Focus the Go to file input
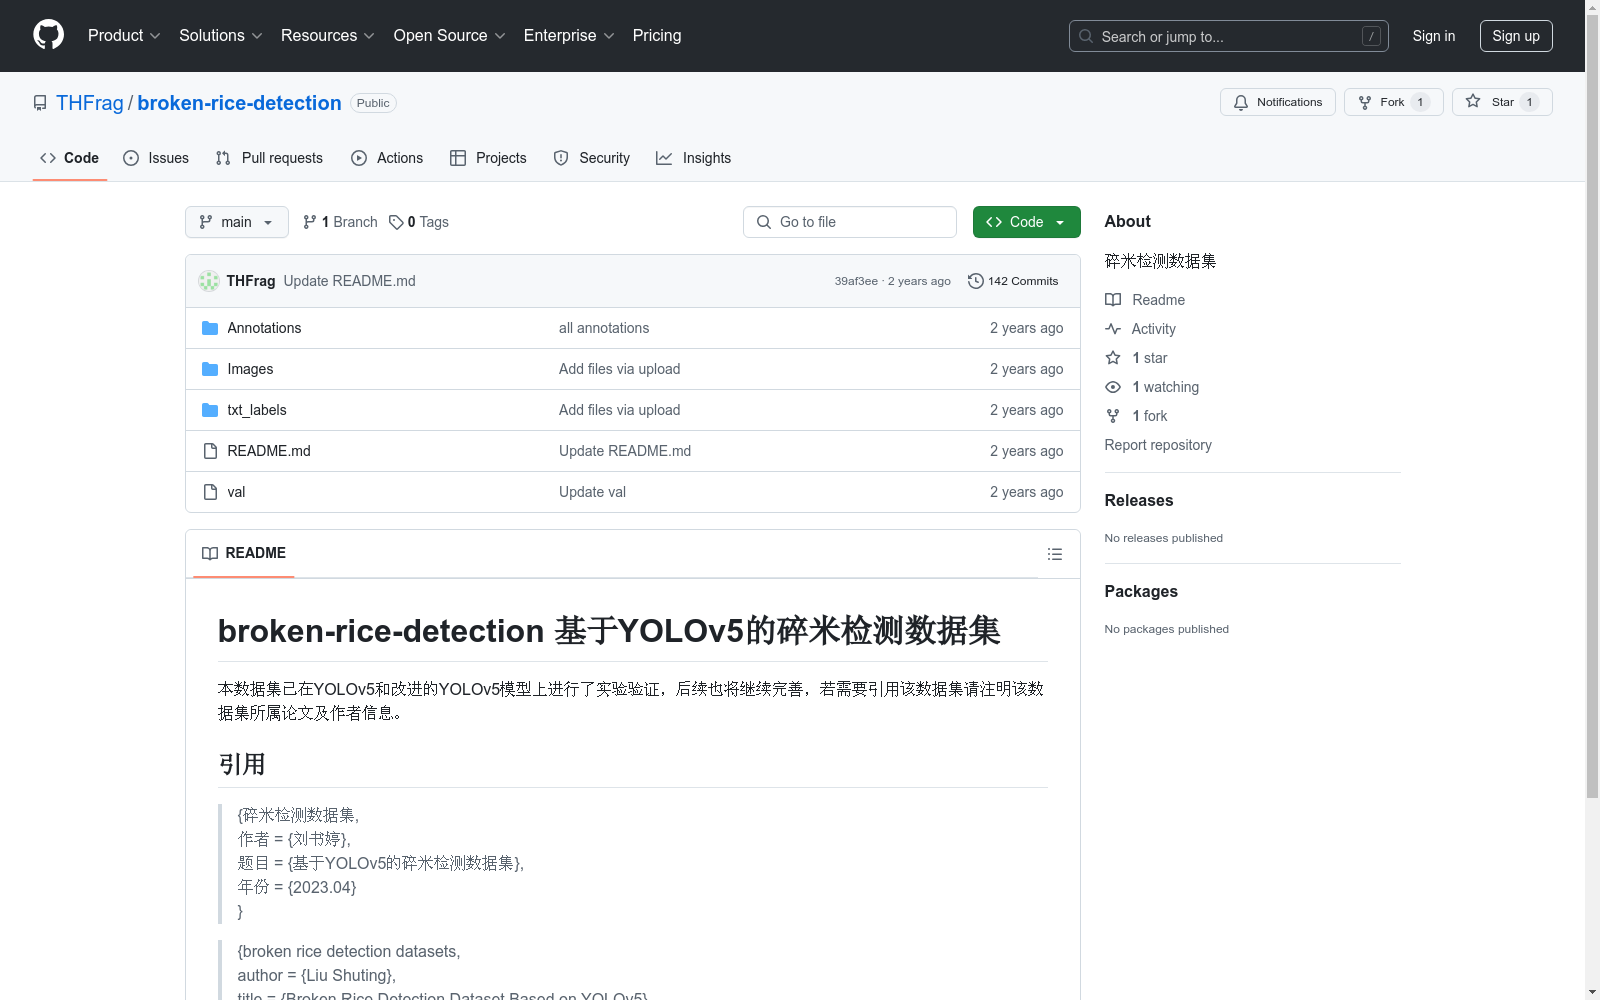1600x1000 pixels. point(850,222)
